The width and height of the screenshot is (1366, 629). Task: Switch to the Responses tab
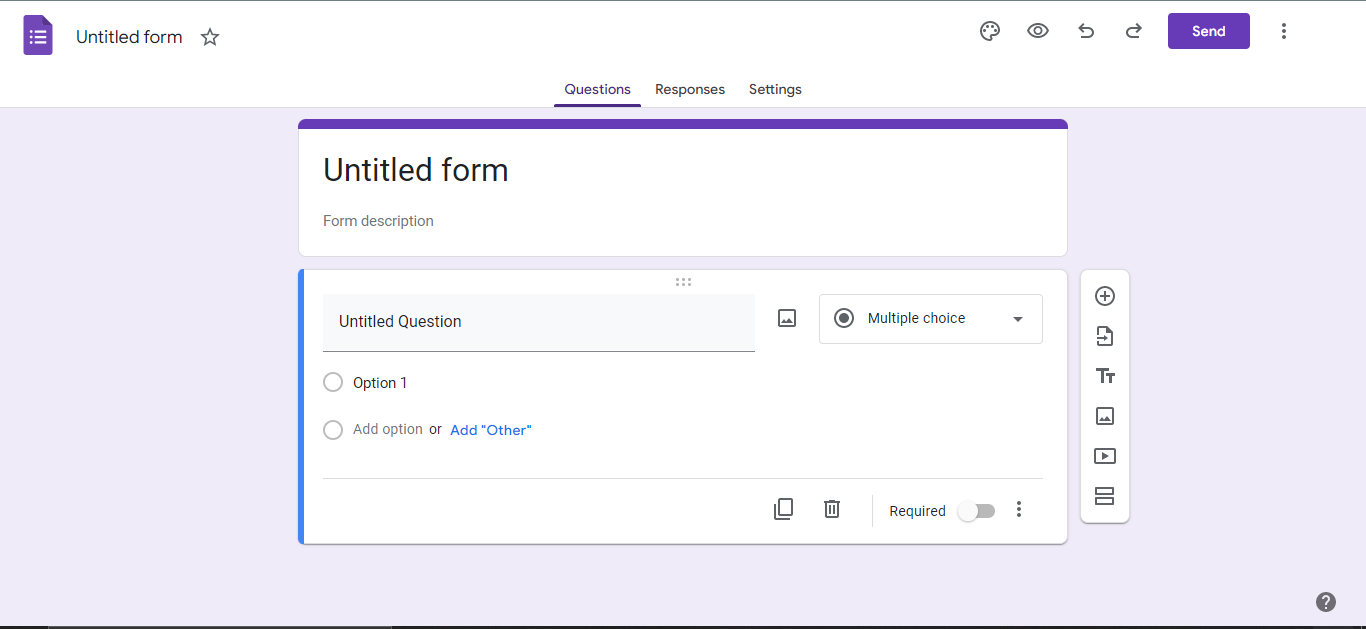[690, 89]
